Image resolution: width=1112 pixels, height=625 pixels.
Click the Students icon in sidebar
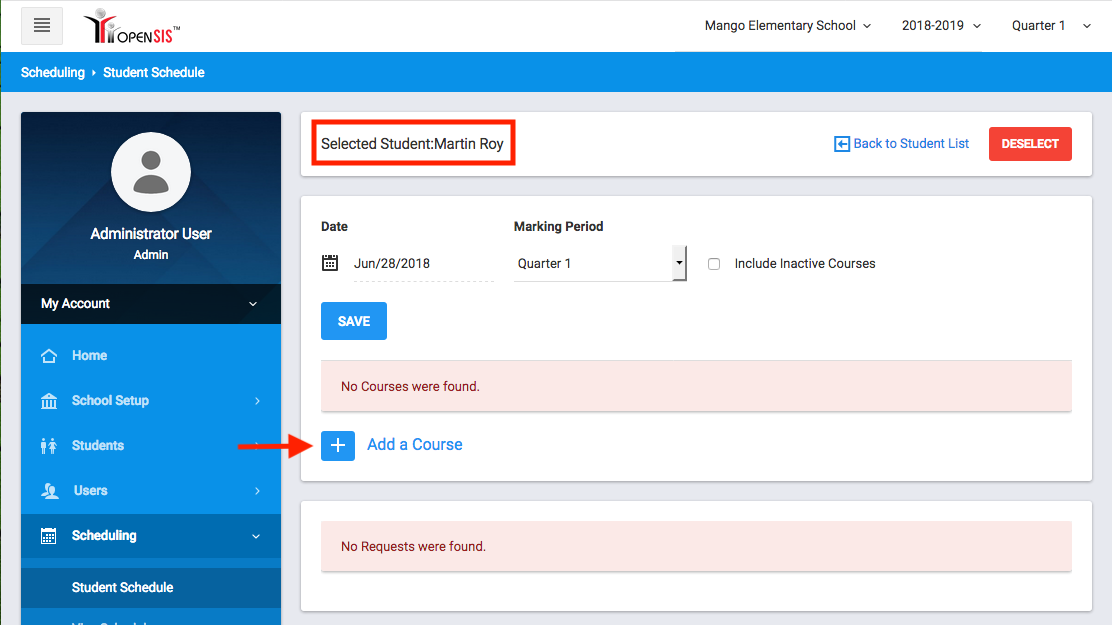pos(49,446)
